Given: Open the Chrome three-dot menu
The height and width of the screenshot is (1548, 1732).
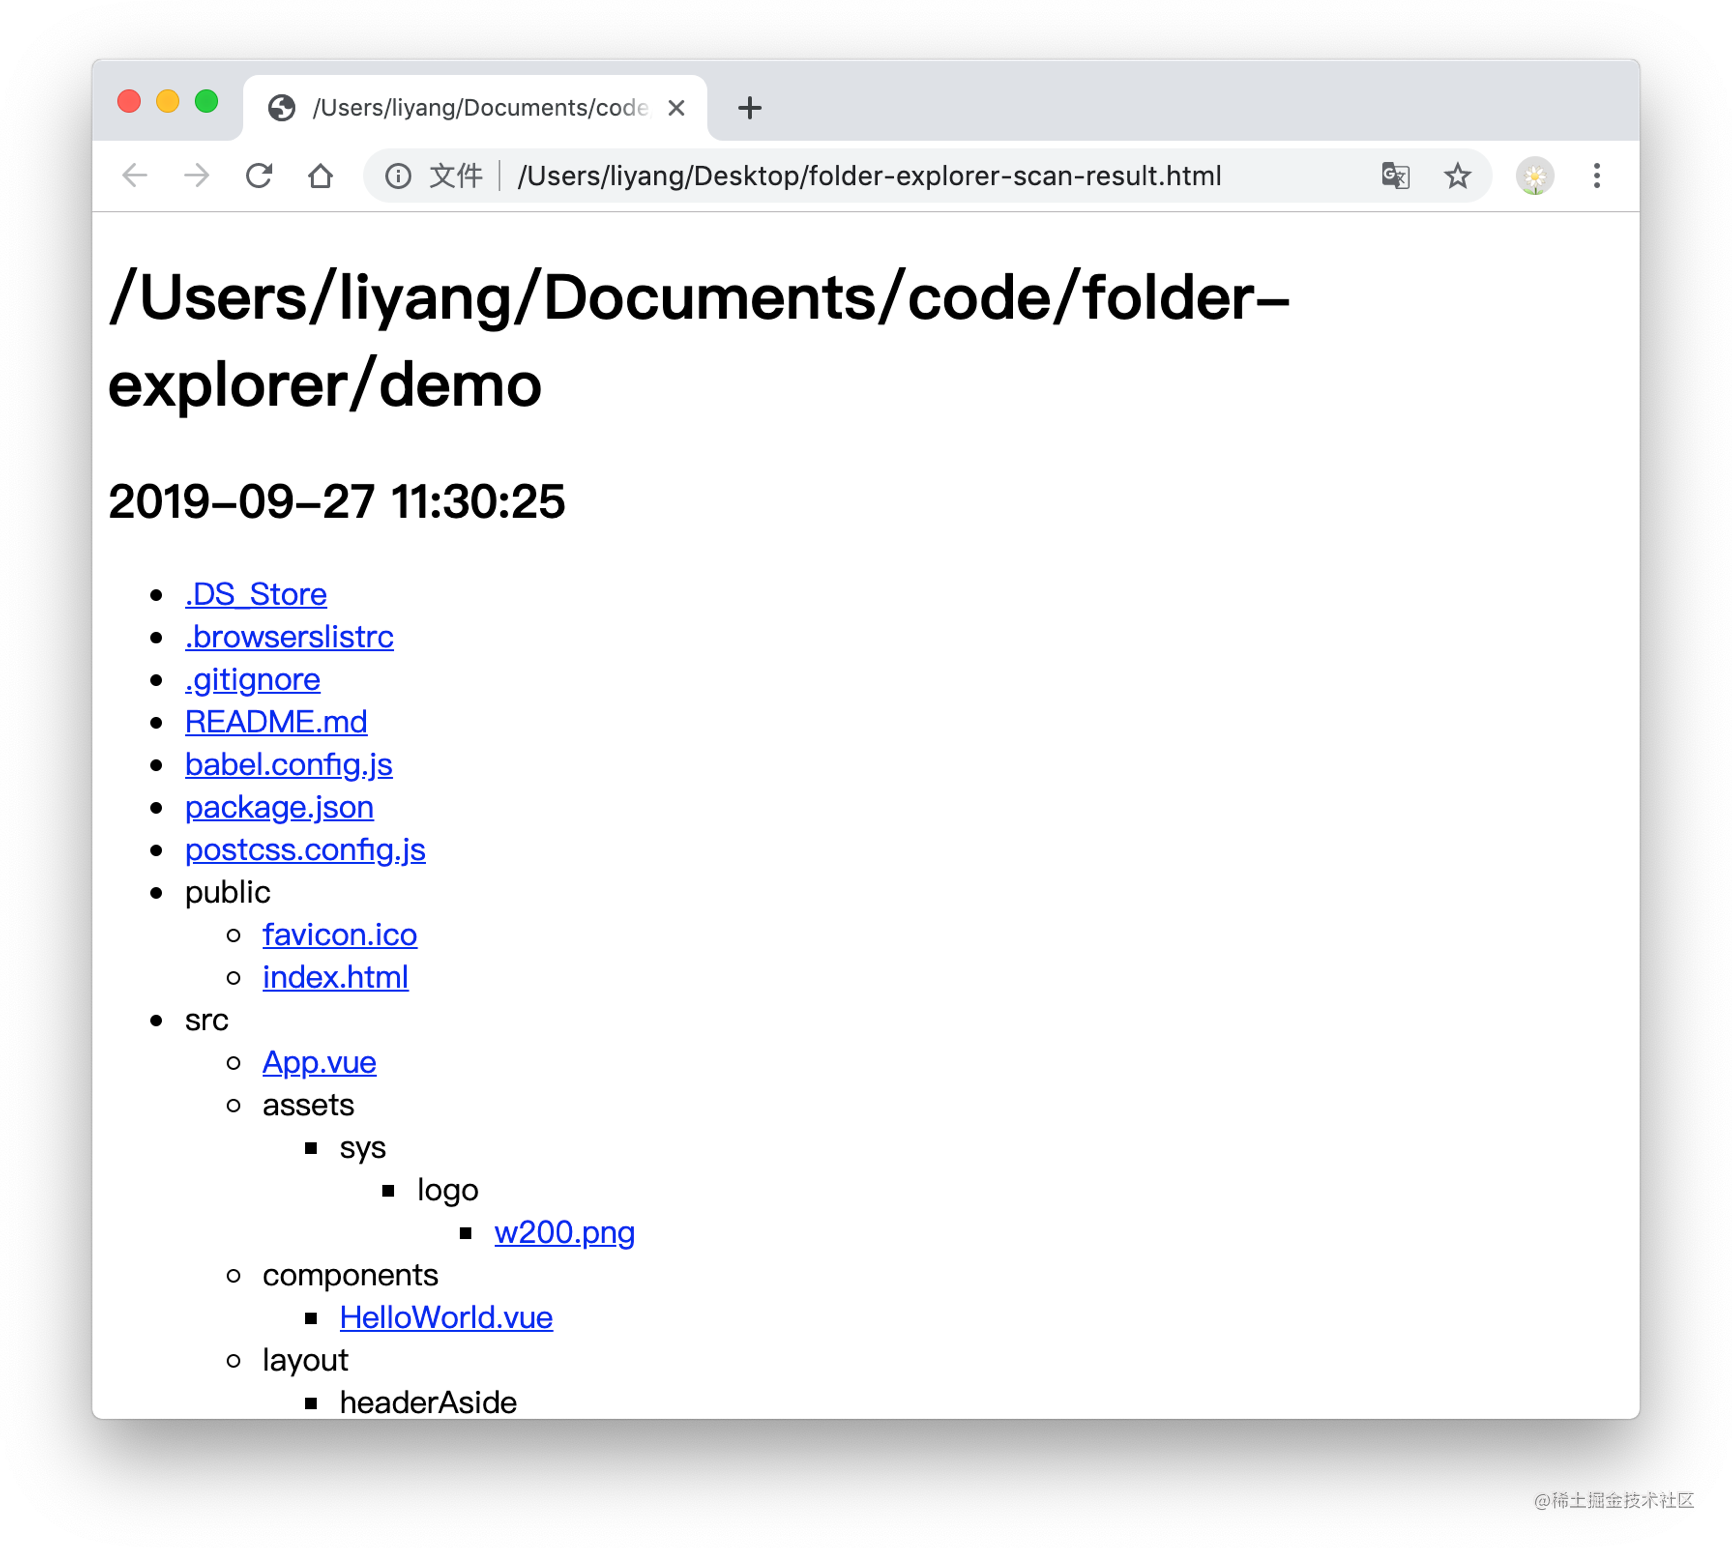Looking at the screenshot, I should click(x=1597, y=176).
